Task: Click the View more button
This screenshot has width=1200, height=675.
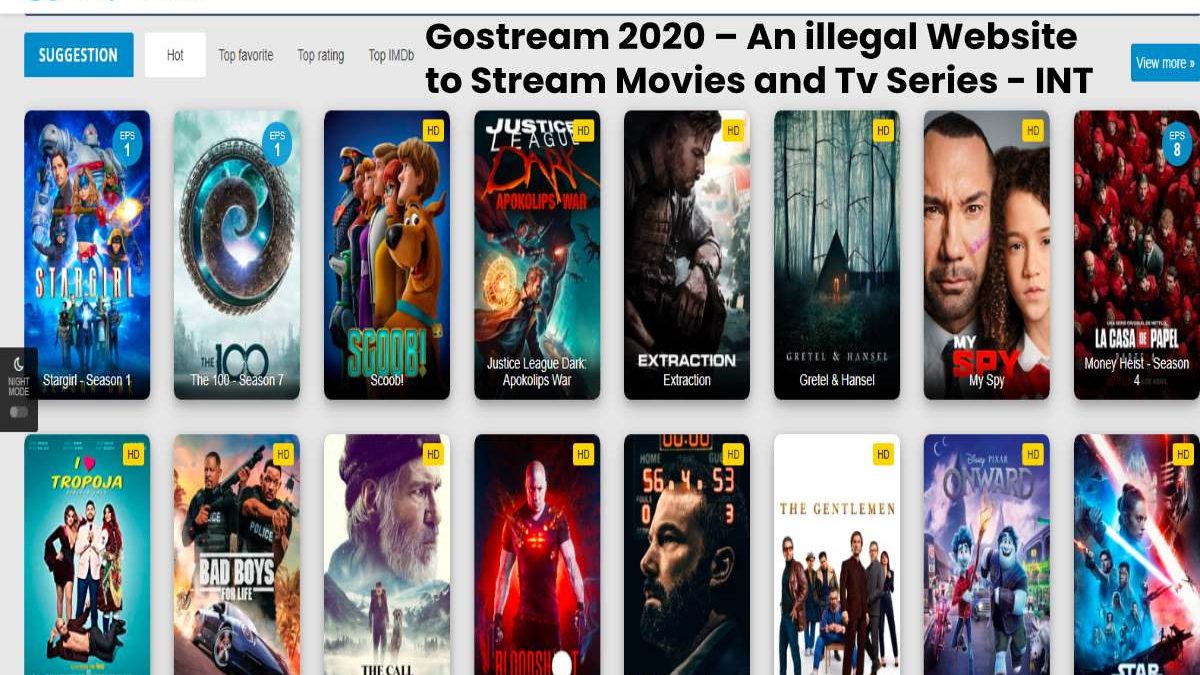Action: pos(1165,62)
